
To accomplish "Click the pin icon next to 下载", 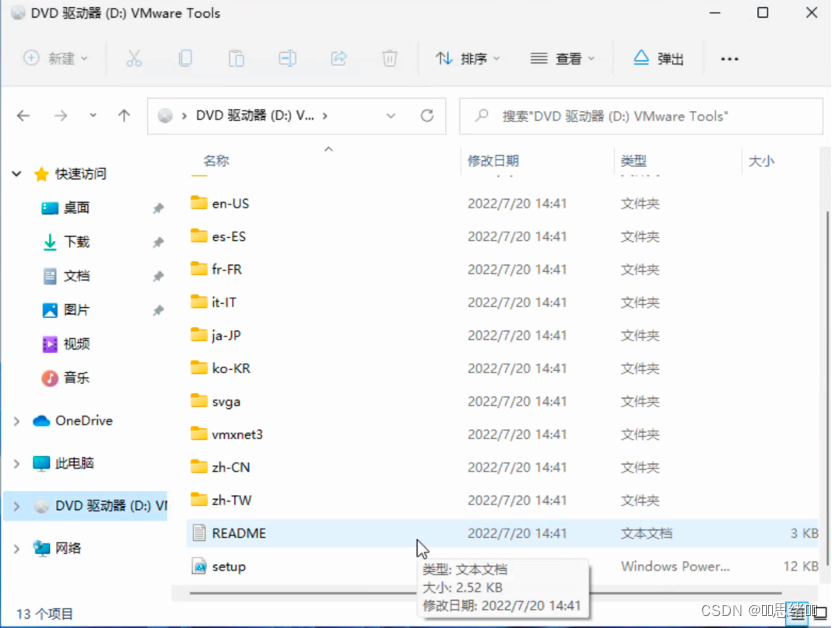I will (158, 242).
